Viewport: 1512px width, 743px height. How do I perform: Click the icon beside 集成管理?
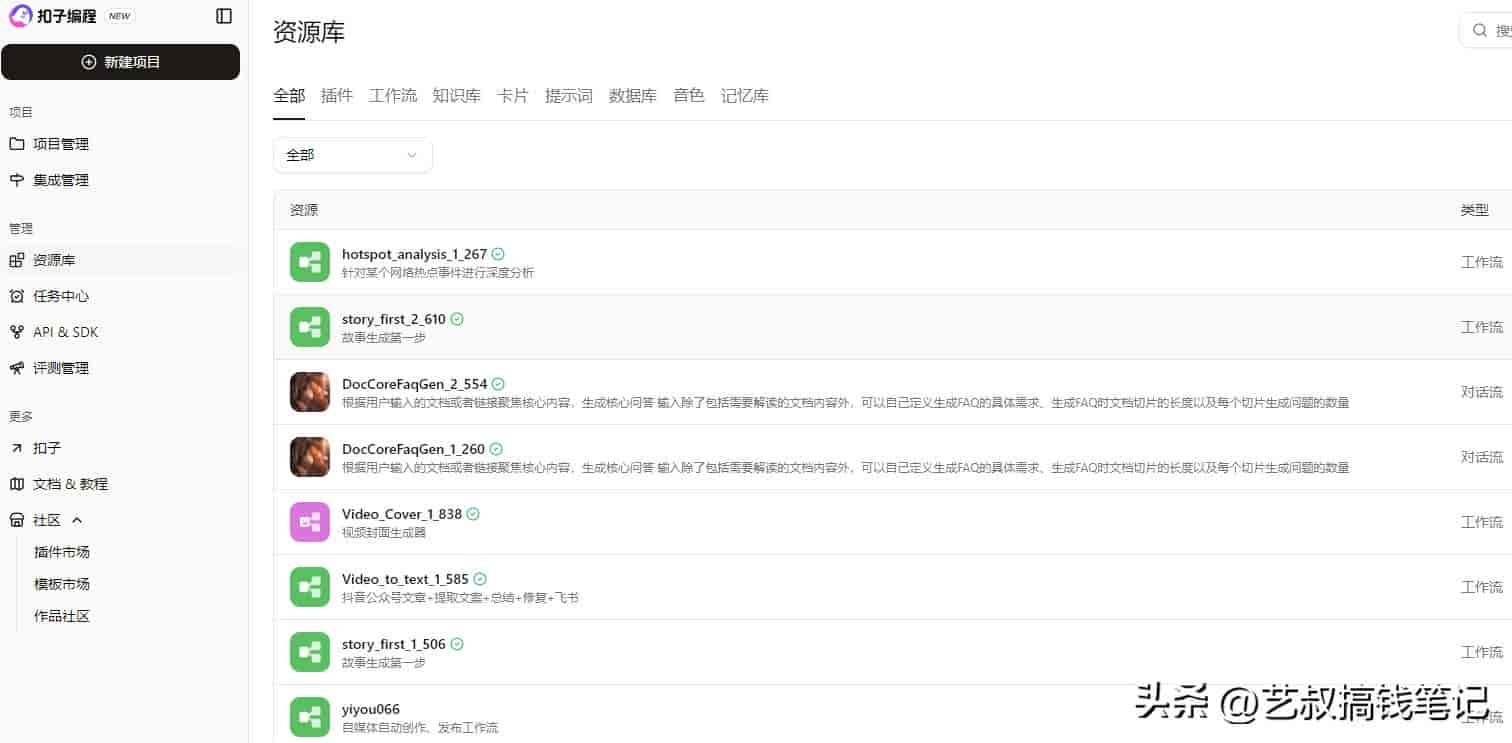point(17,180)
